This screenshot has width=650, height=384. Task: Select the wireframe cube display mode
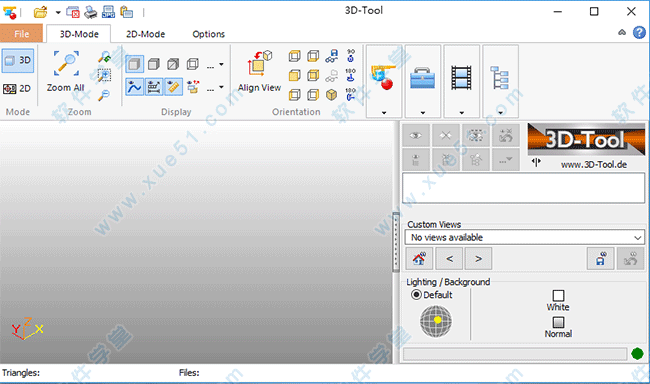(192, 64)
